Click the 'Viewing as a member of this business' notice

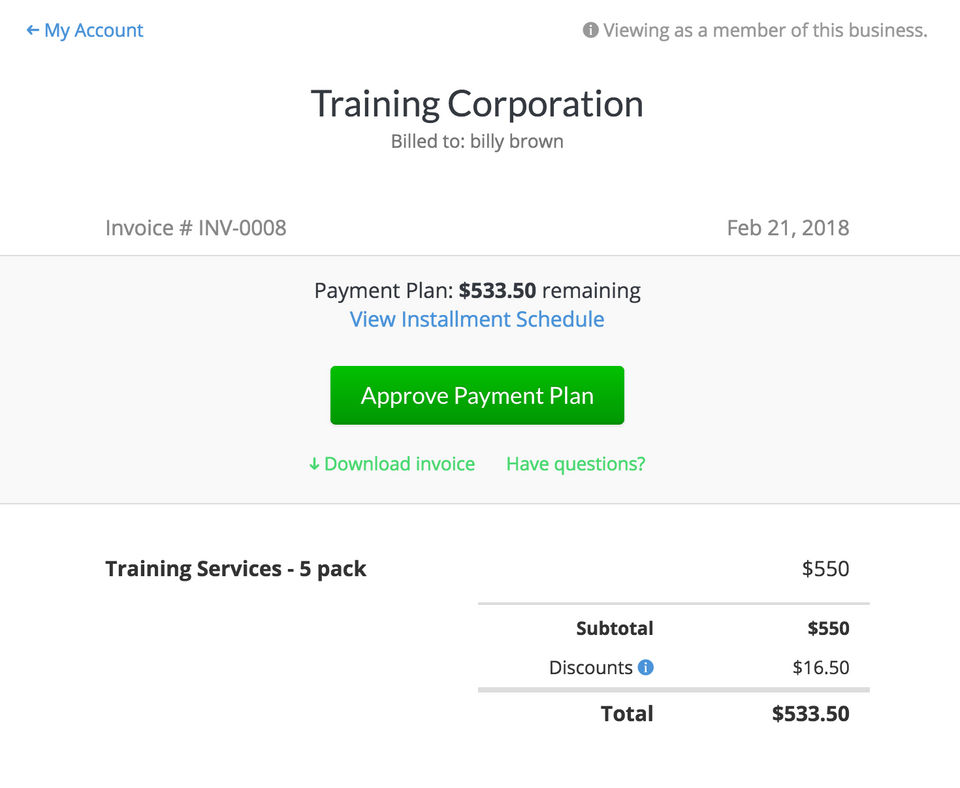tap(765, 31)
